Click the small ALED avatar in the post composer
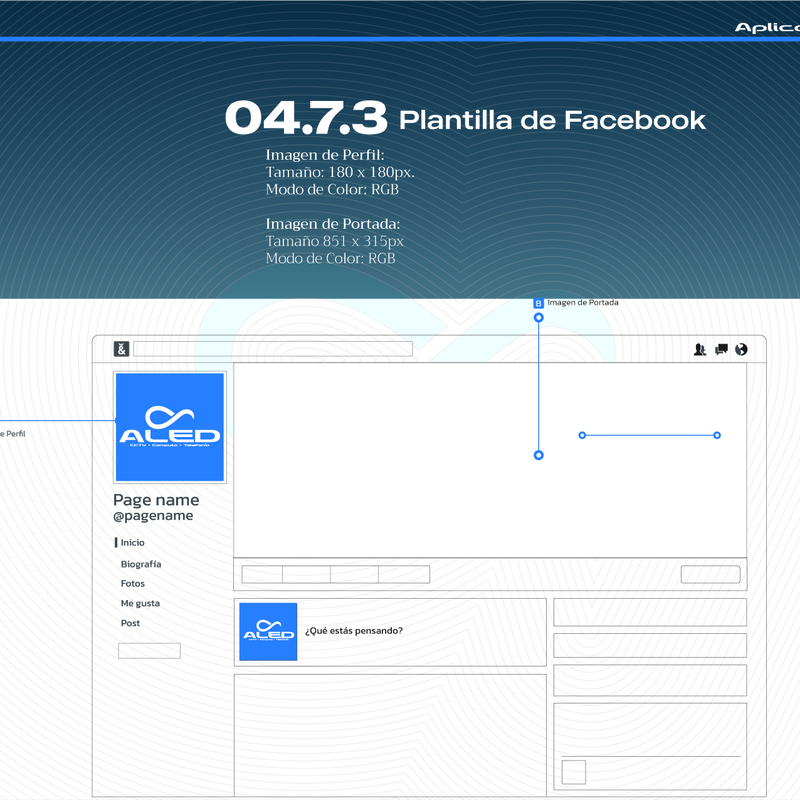This screenshot has height=800, width=800. click(268, 632)
